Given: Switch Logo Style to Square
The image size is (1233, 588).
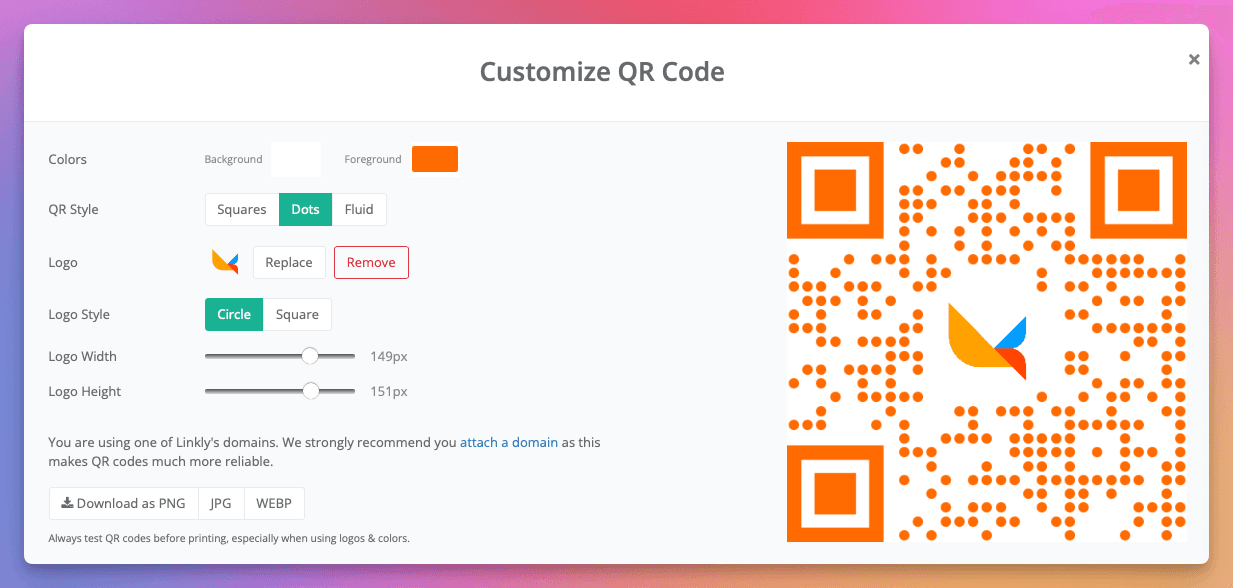Looking at the screenshot, I should coord(297,314).
